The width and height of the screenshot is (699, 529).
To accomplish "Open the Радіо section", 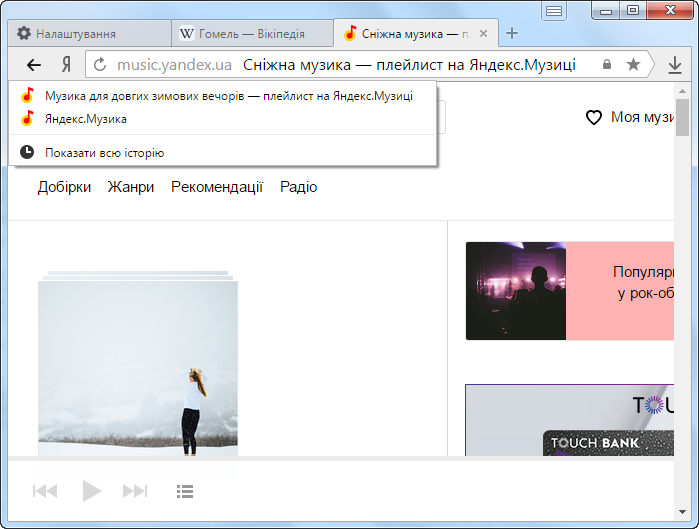I will (x=298, y=187).
